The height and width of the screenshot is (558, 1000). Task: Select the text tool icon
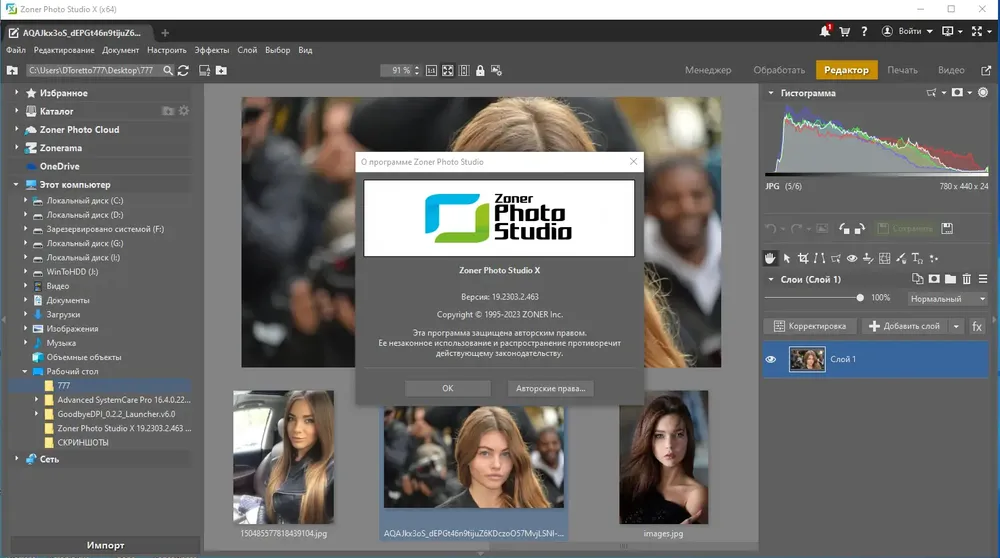pyautogui.click(x=917, y=258)
